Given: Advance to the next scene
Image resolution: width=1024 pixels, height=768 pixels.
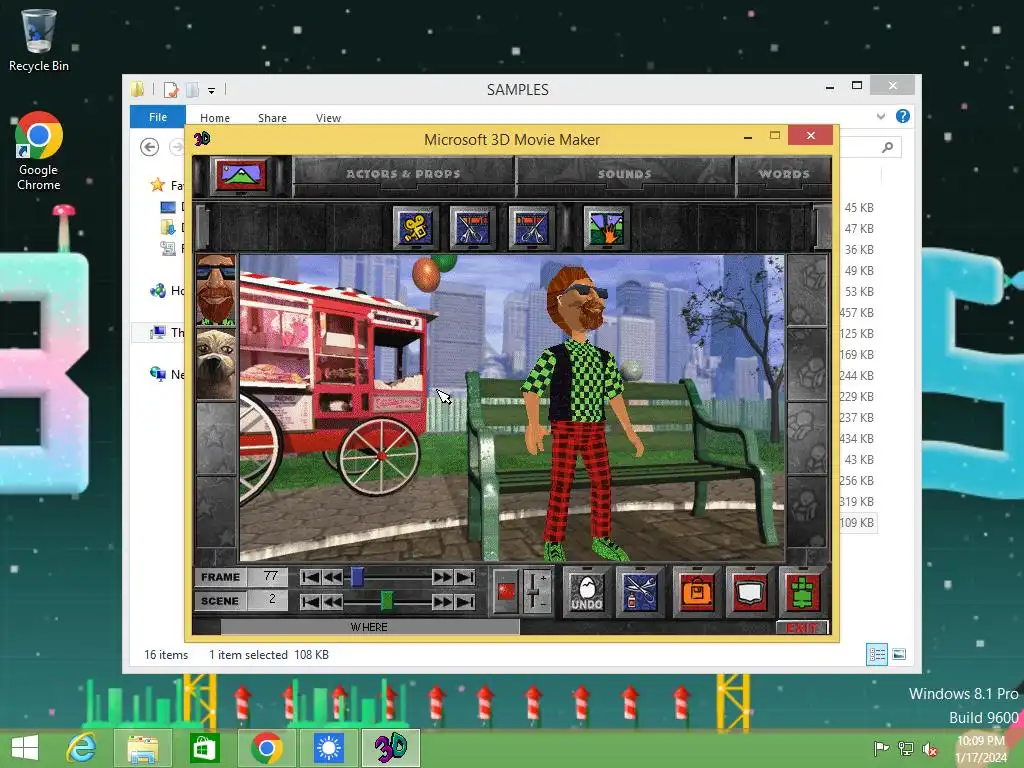Looking at the screenshot, I should pyautogui.click(x=442, y=601).
